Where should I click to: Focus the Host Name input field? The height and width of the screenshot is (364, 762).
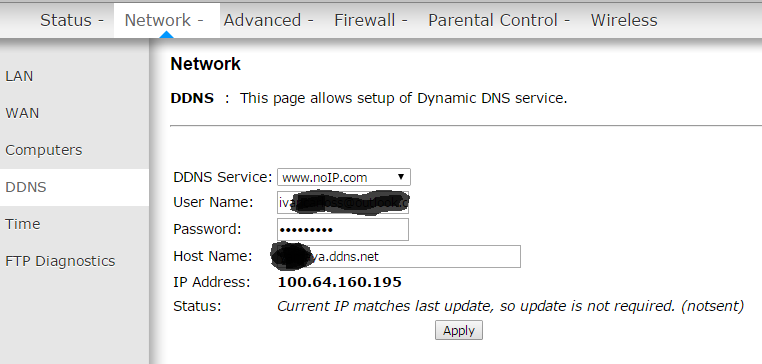click(x=398, y=257)
